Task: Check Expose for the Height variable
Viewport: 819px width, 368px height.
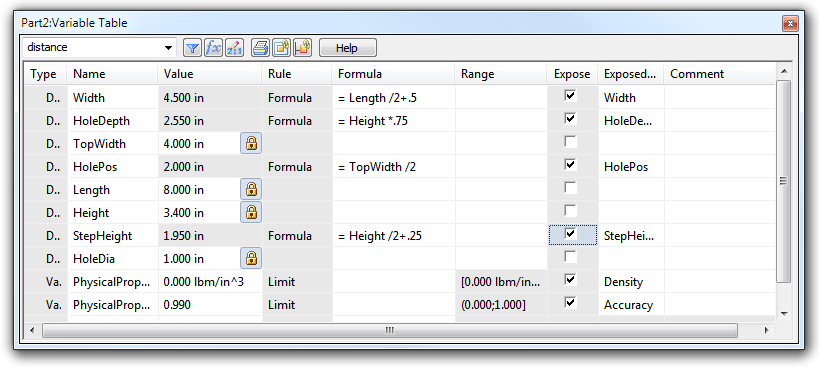Action: 570,211
